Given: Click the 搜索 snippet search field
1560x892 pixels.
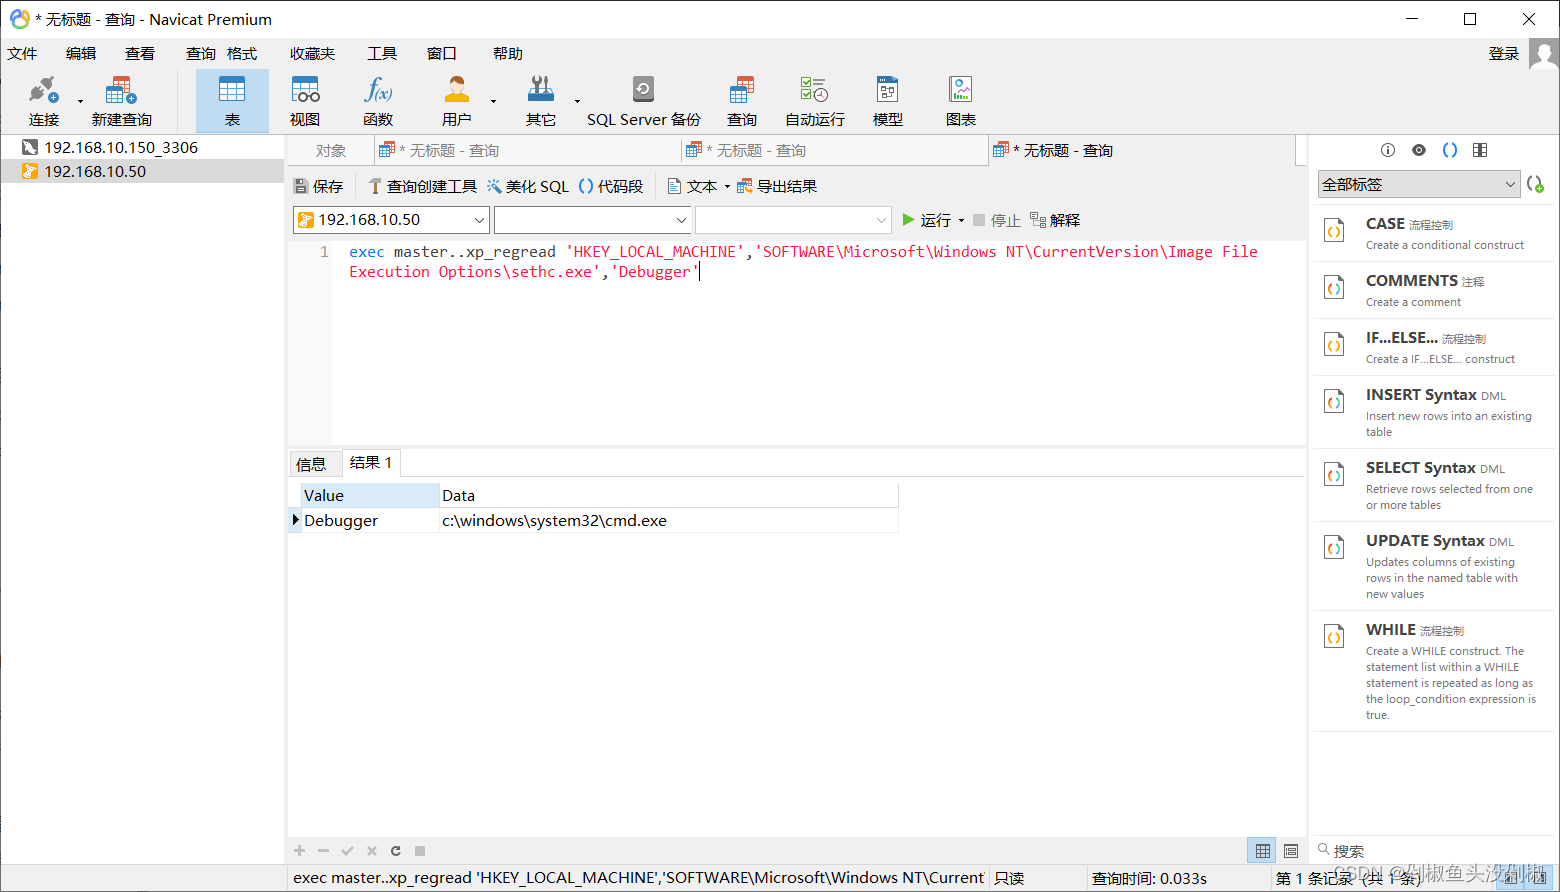Looking at the screenshot, I should tap(1434, 851).
